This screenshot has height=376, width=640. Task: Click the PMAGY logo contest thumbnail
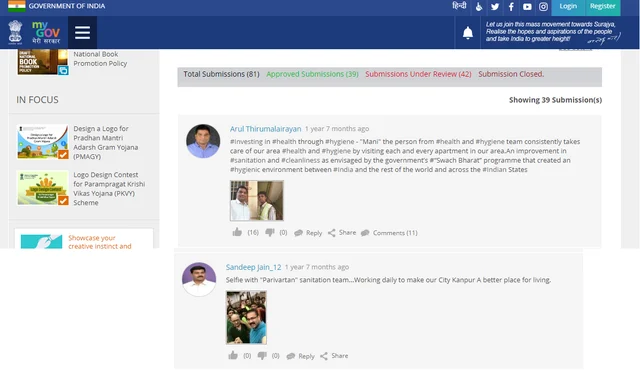point(42,142)
